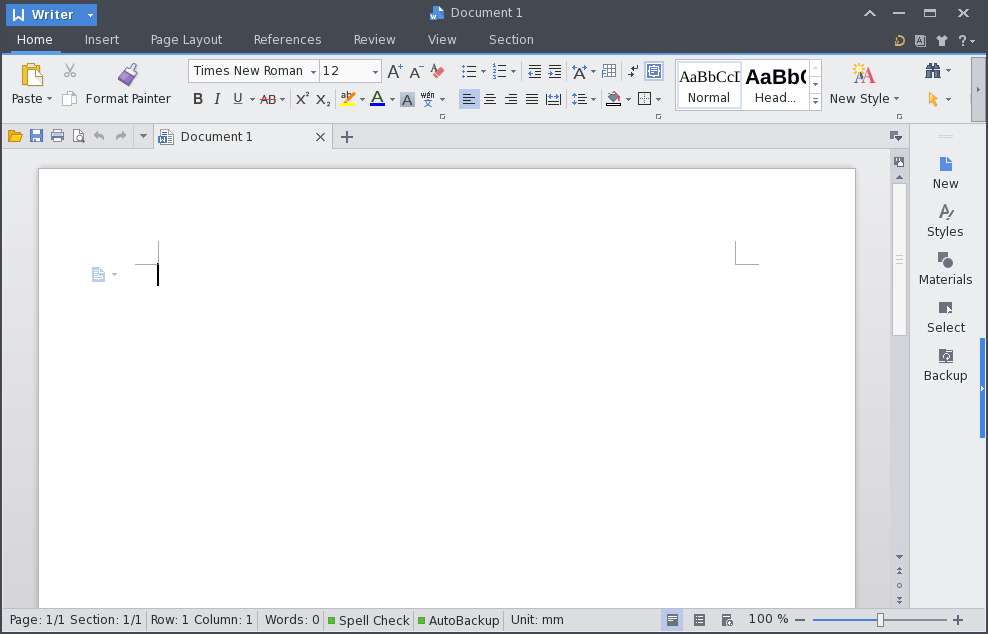The width and height of the screenshot is (988, 634).
Task: Open Print Preview from quick toolbar
Action: click(x=79, y=136)
